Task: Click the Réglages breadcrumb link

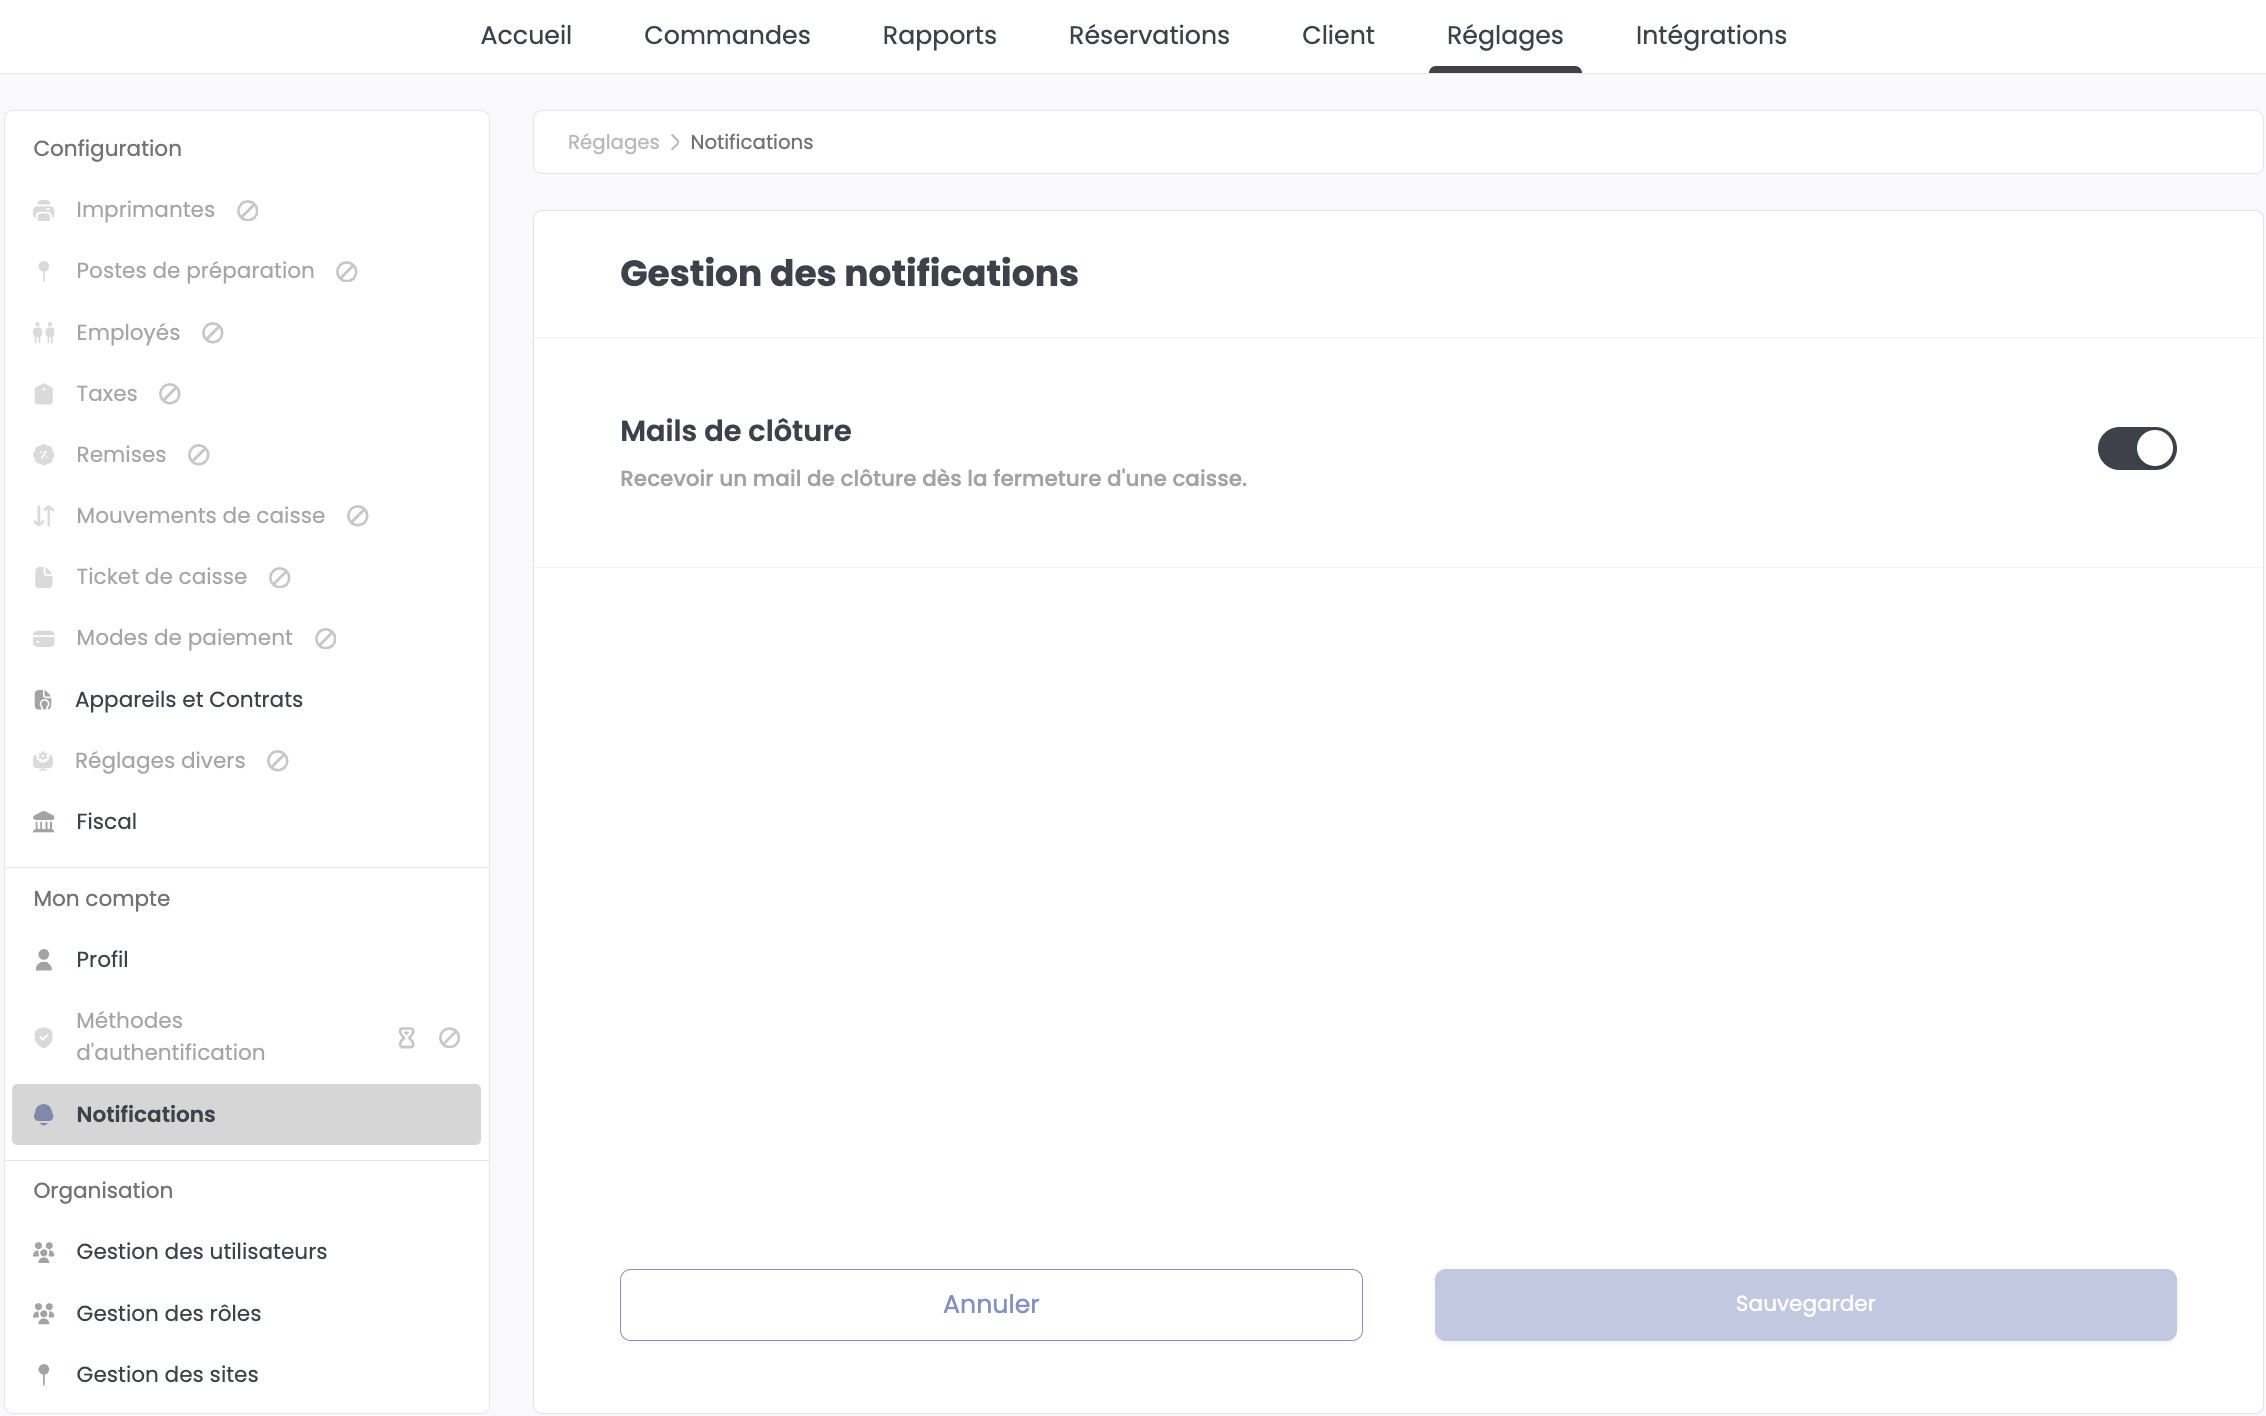Action: coord(613,142)
